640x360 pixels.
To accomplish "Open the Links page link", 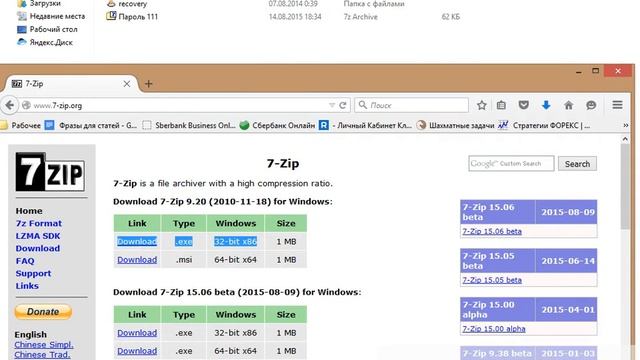I will (x=27, y=286).
